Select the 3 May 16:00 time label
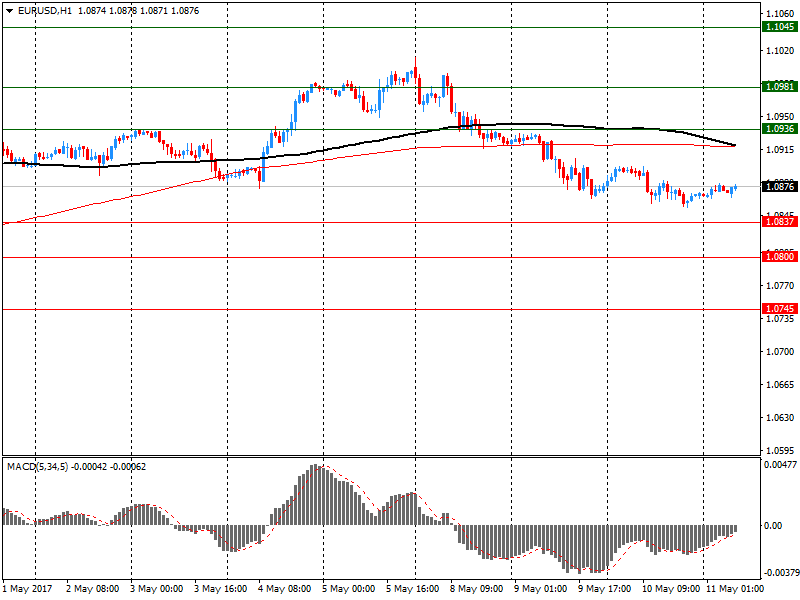800x600 pixels. click(x=221, y=589)
